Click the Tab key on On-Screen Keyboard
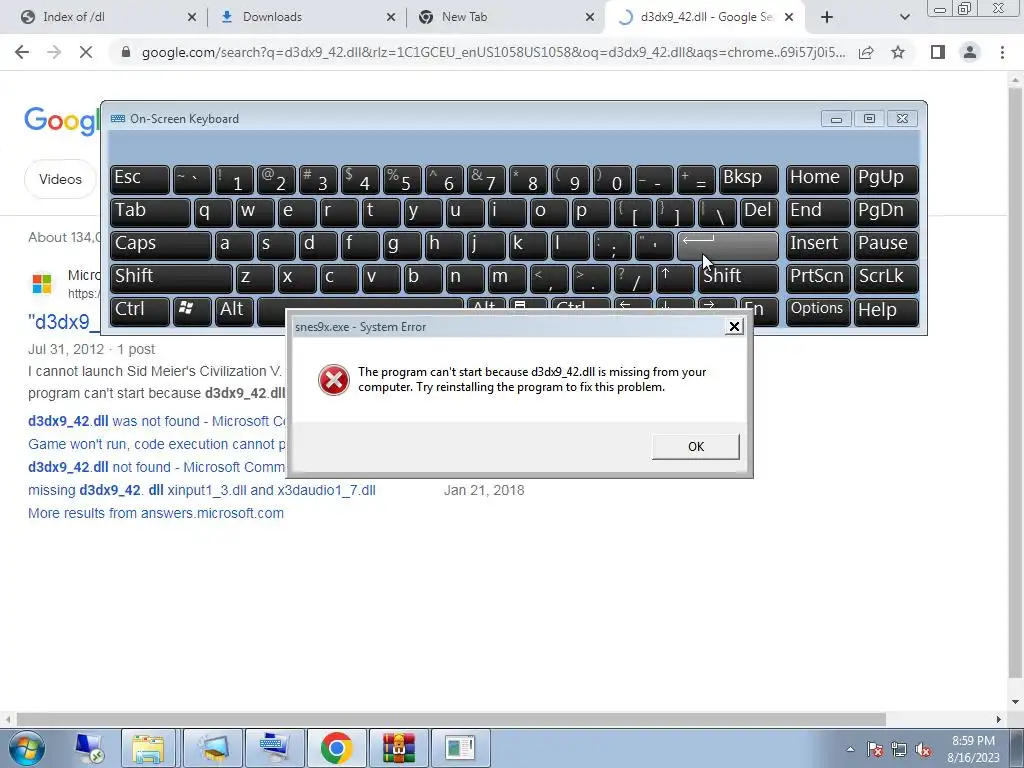Screen dimensions: 1024x768 point(150,212)
